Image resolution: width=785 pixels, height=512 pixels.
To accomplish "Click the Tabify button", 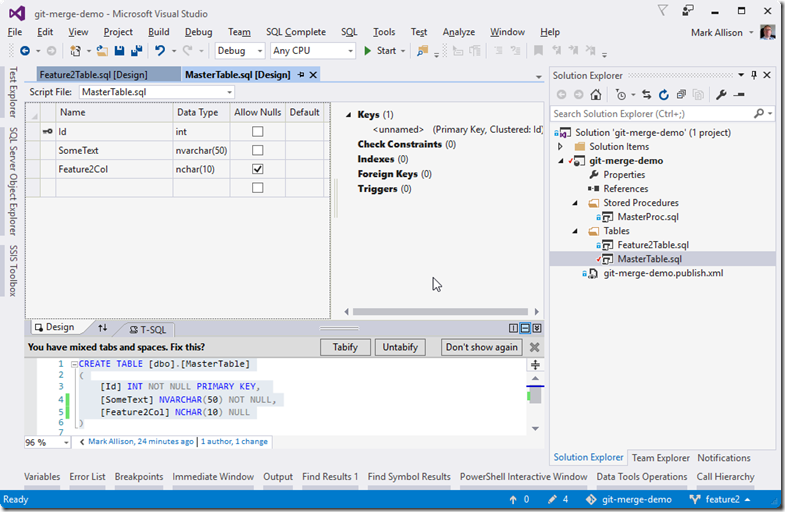I will point(345,347).
